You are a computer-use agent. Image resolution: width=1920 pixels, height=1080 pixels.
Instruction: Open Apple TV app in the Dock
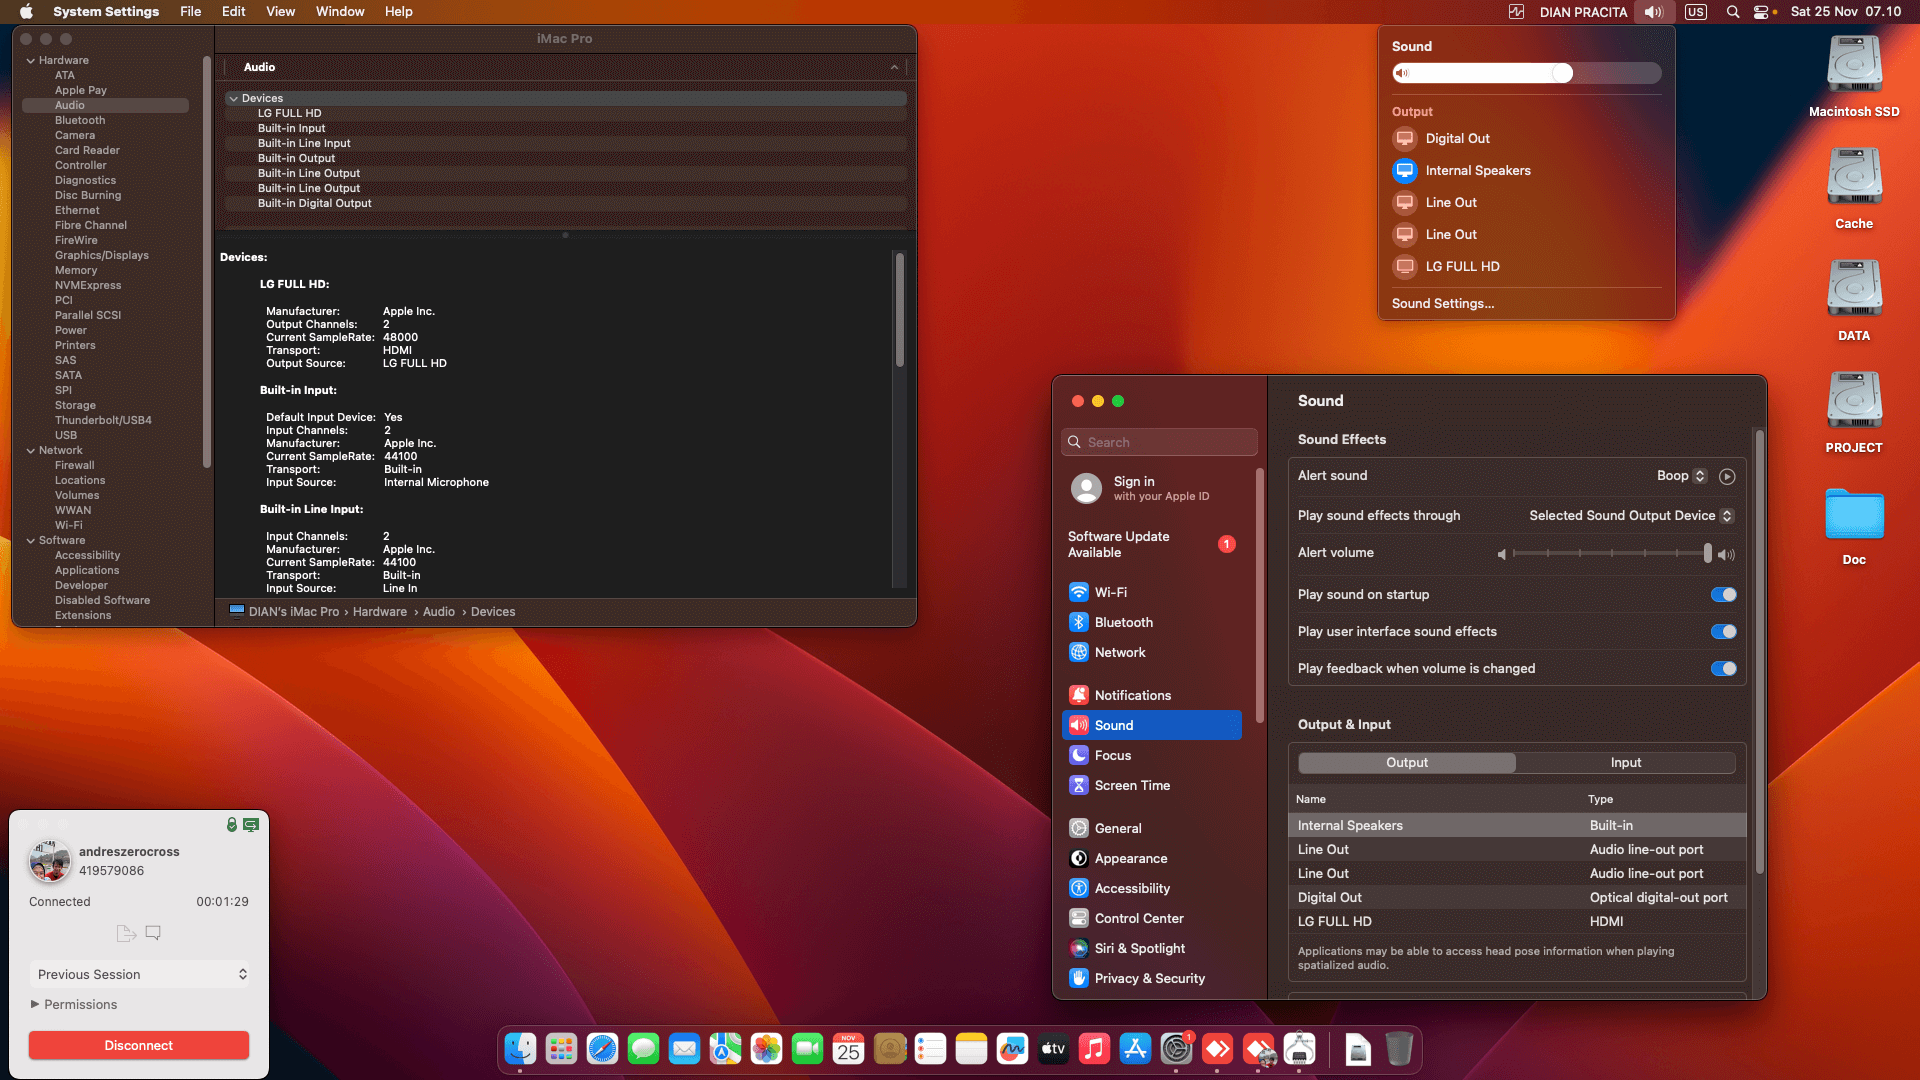(1053, 1048)
